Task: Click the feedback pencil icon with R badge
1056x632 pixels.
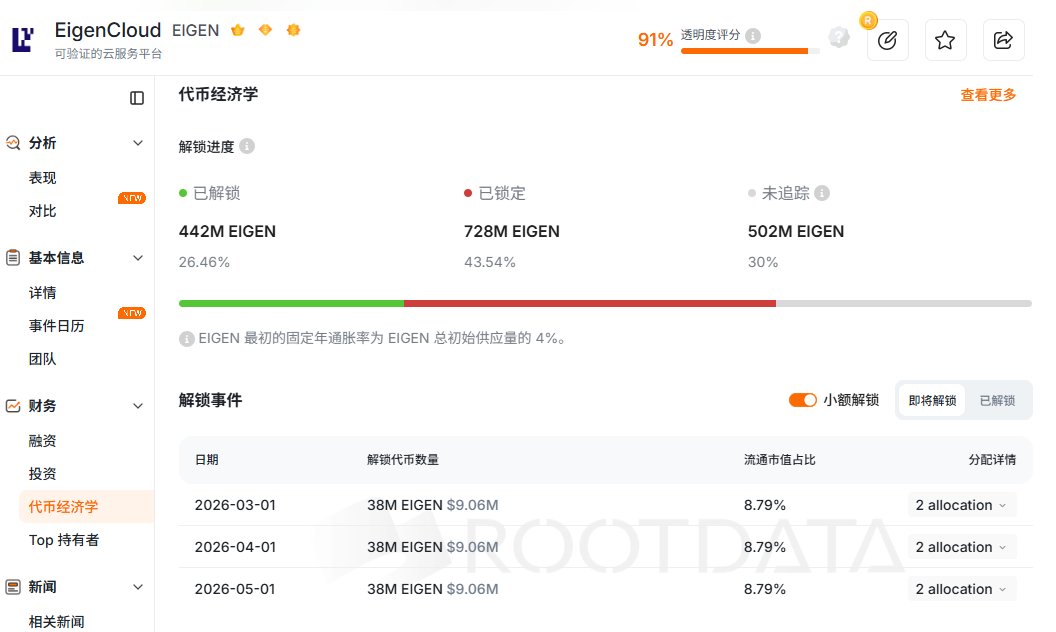Action: point(887,40)
